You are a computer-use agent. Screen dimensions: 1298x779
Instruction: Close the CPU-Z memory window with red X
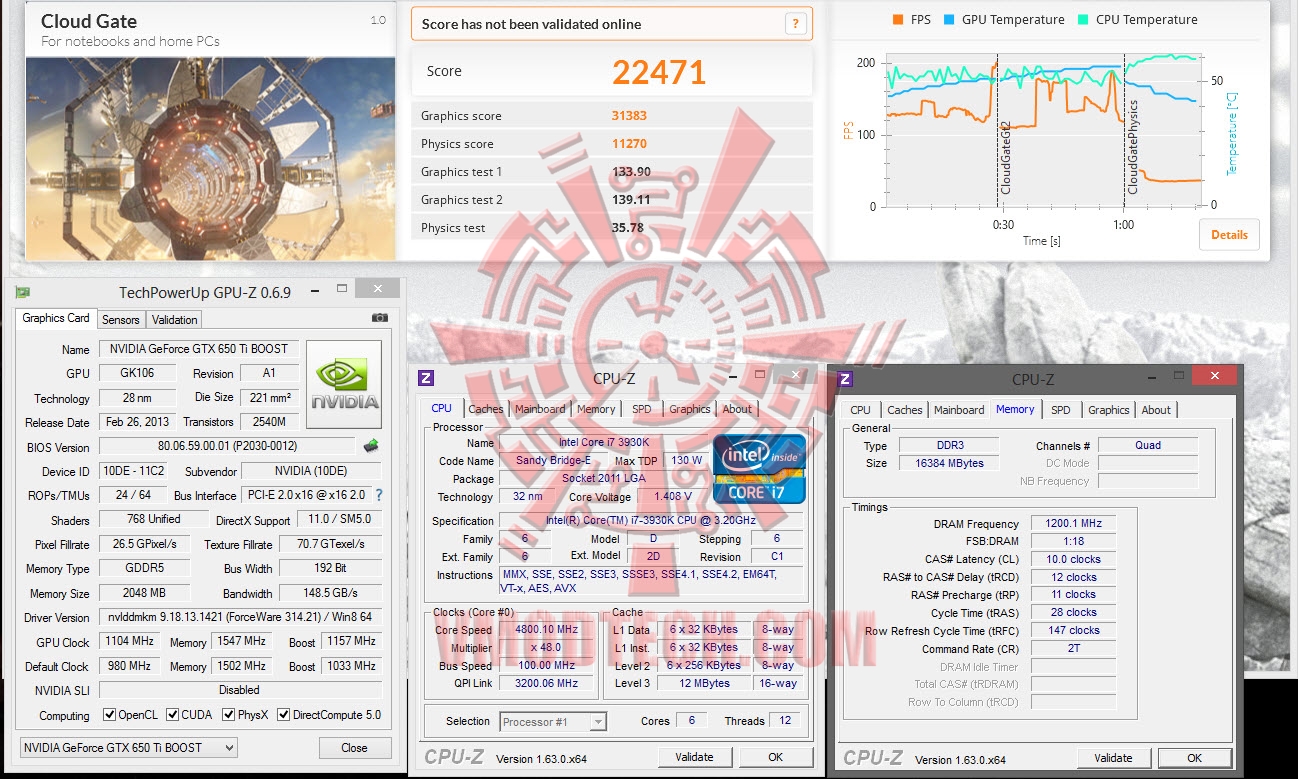coord(1214,376)
